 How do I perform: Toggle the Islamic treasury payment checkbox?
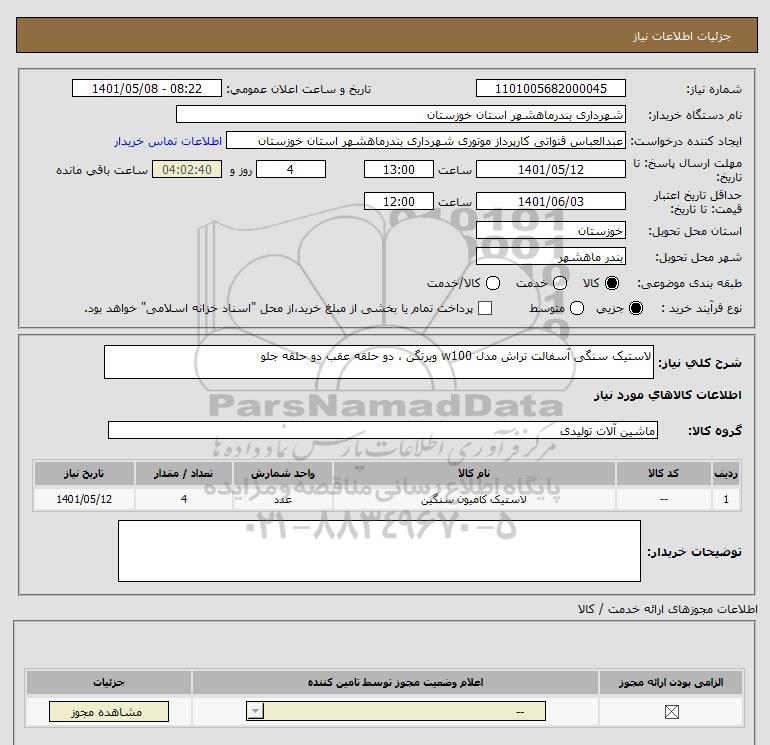(x=485, y=308)
